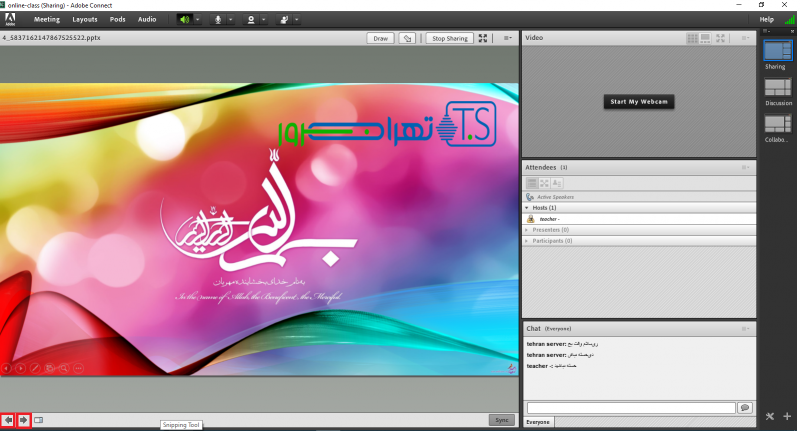Click the webcam icon in top toolbar
The image size is (800, 431).
[251, 19]
